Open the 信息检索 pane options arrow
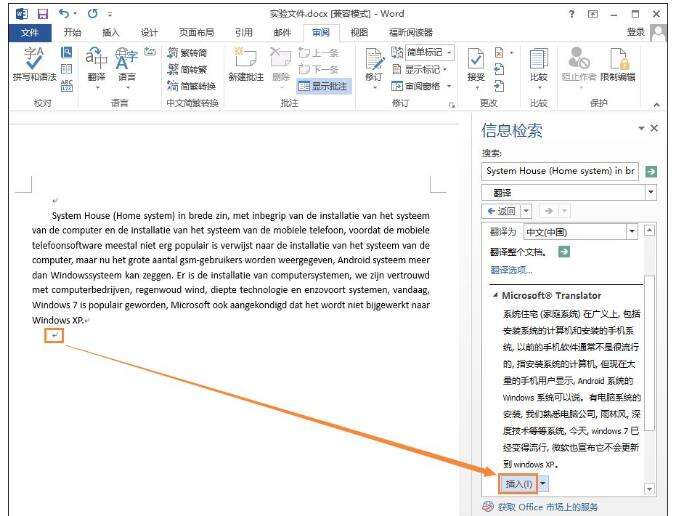The image size is (682, 516). click(x=641, y=128)
